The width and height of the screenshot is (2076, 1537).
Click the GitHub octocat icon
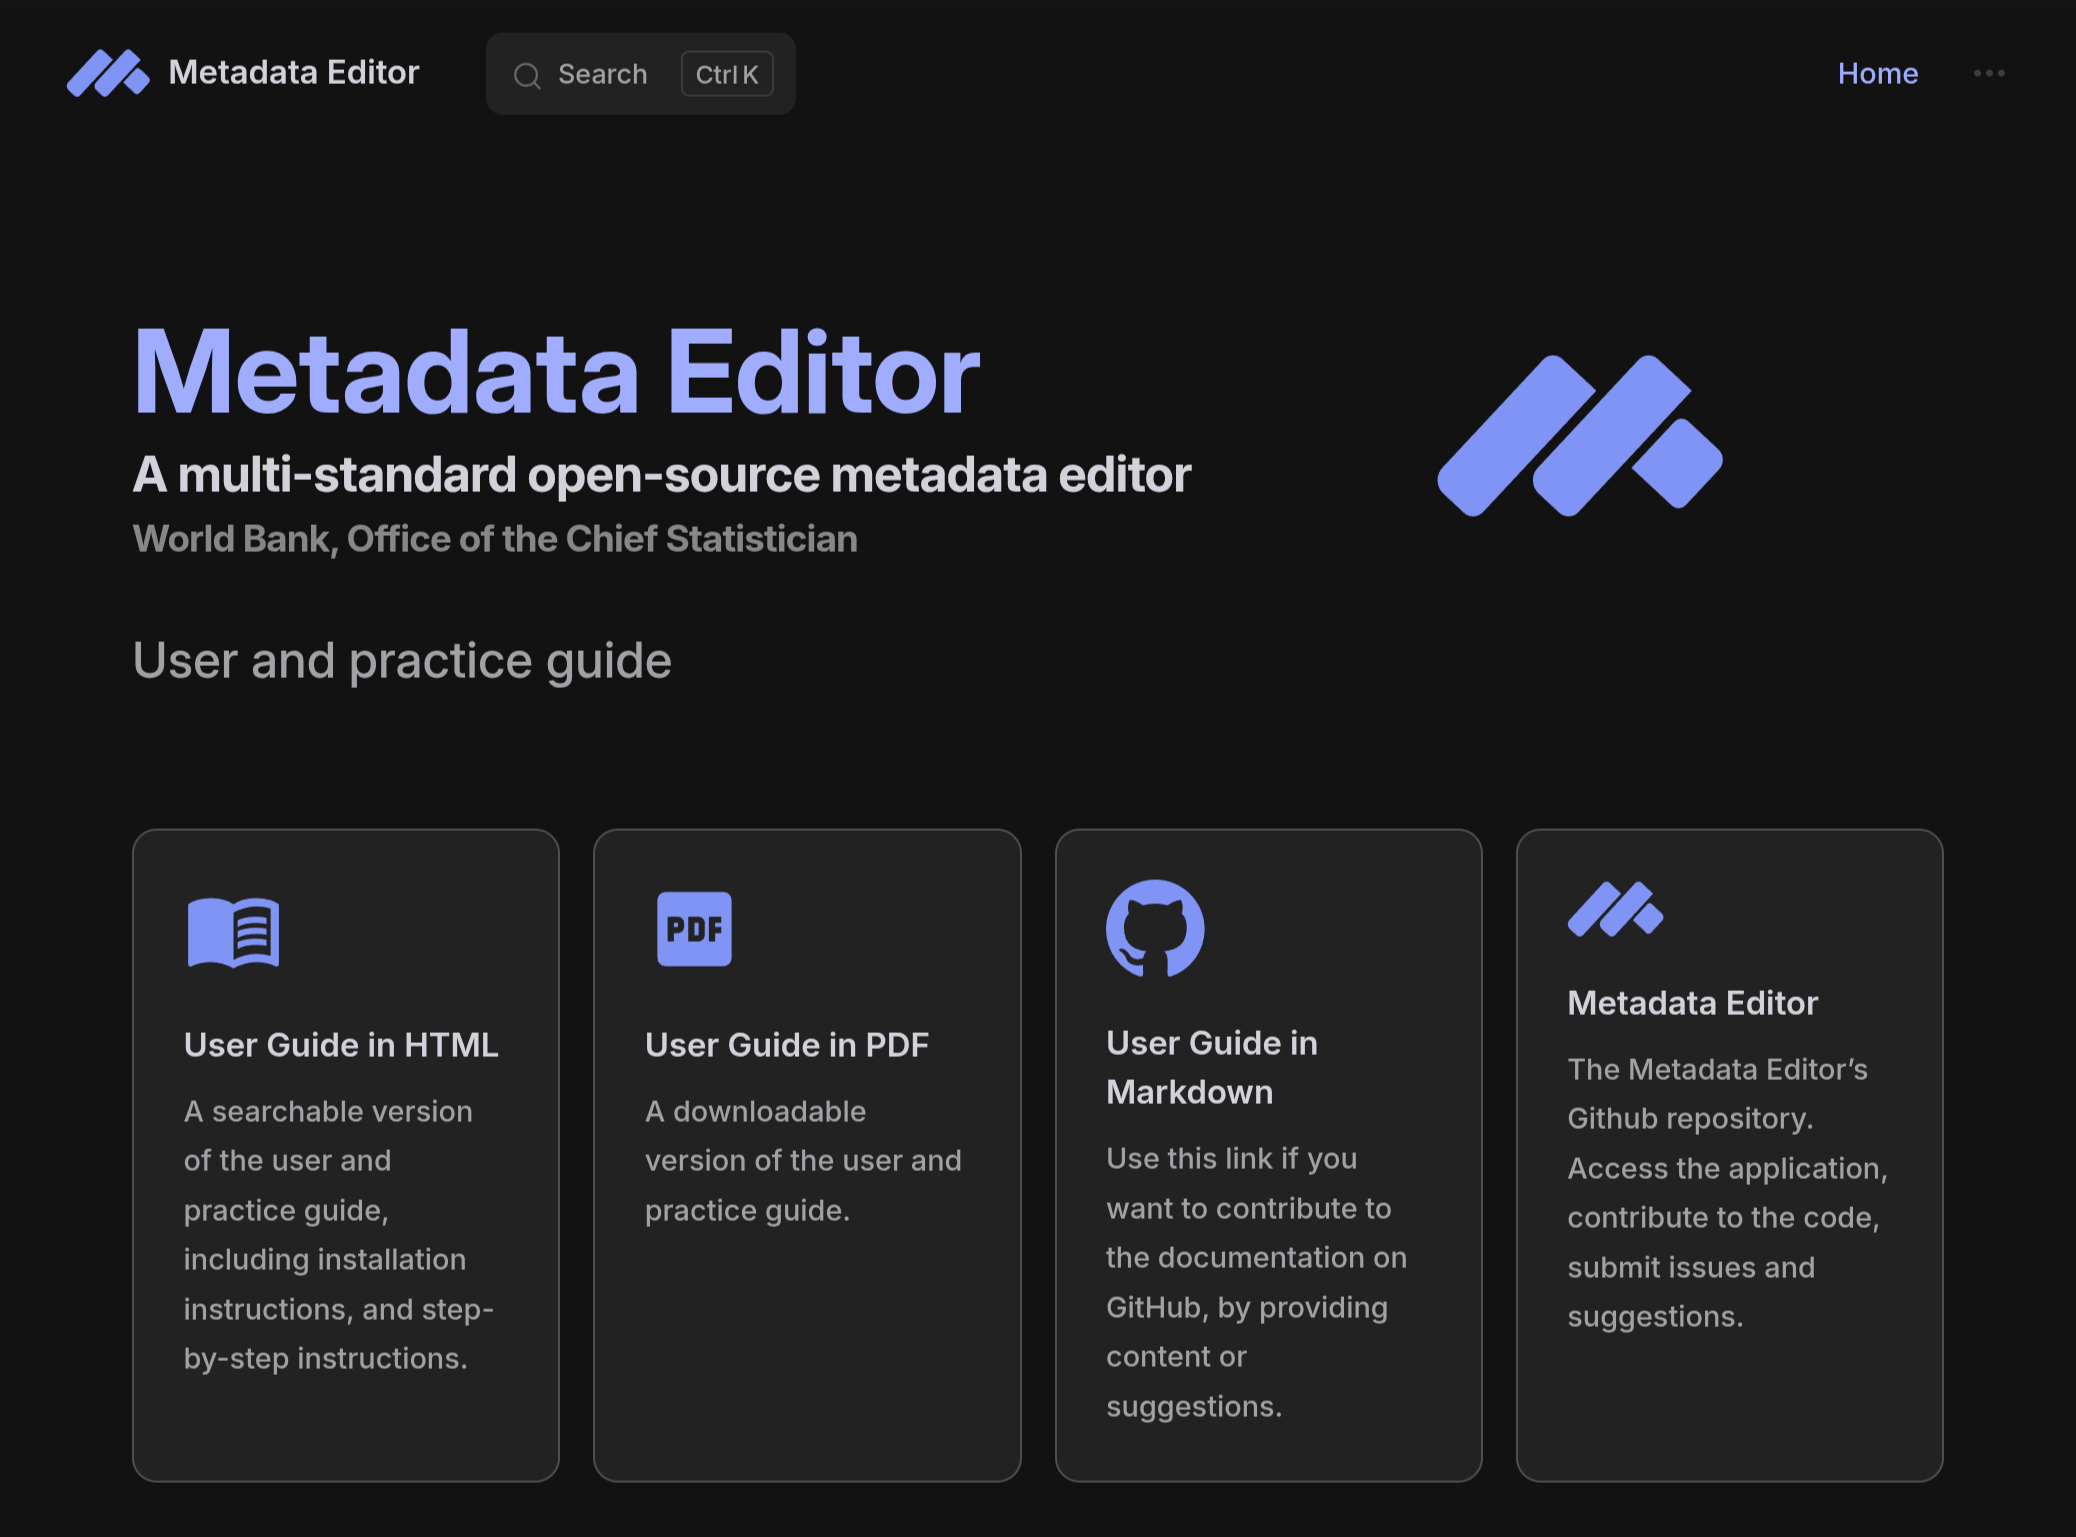click(x=1154, y=928)
